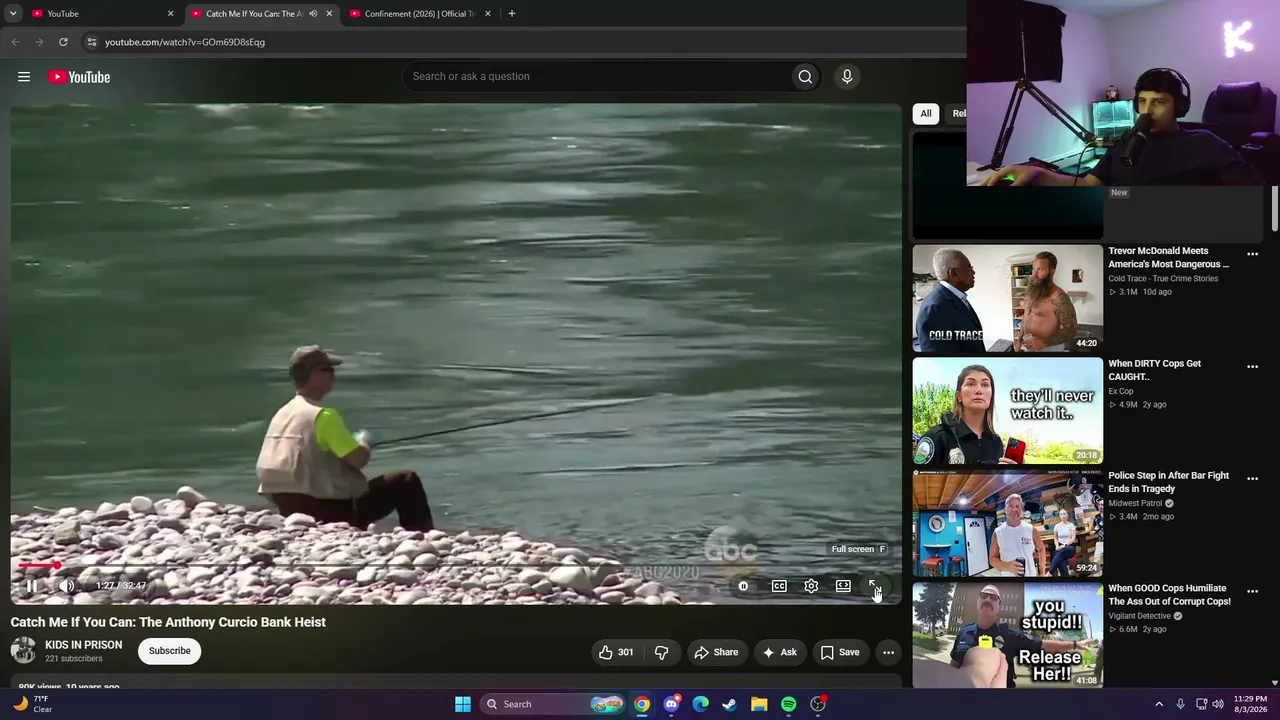The width and height of the screenshot is (1280, 720).
Task: Subscribe to KIDS IN PRISON channel
Action: click(169, 651)
